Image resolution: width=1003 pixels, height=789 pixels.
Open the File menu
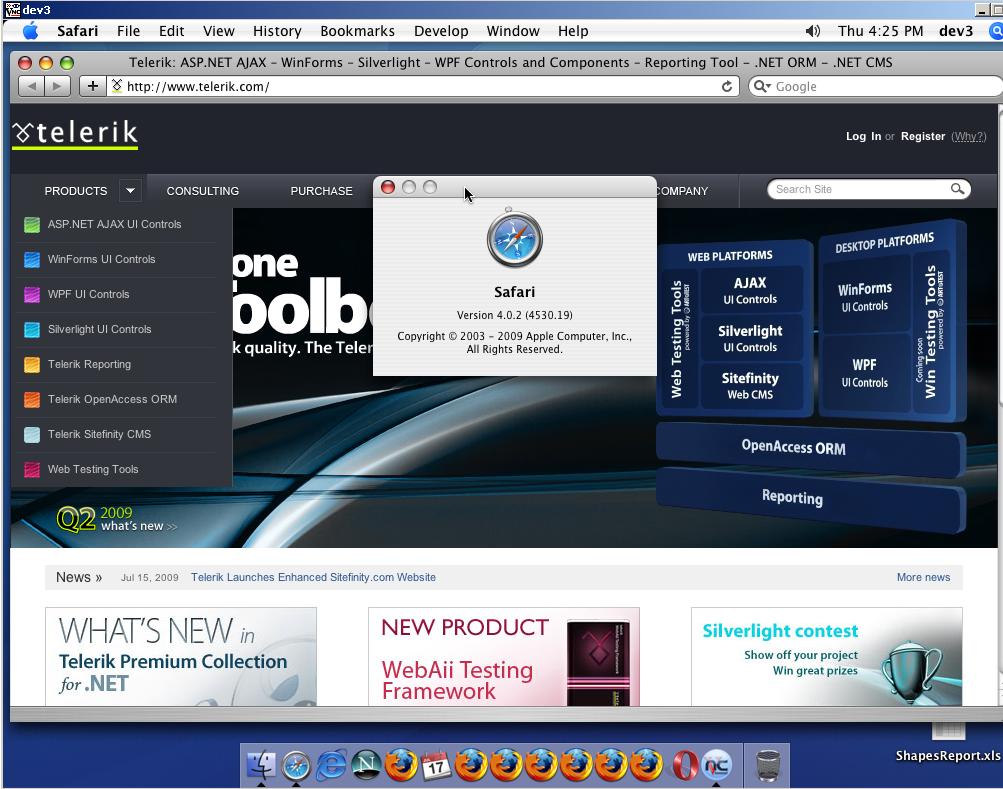pos(129,31)
